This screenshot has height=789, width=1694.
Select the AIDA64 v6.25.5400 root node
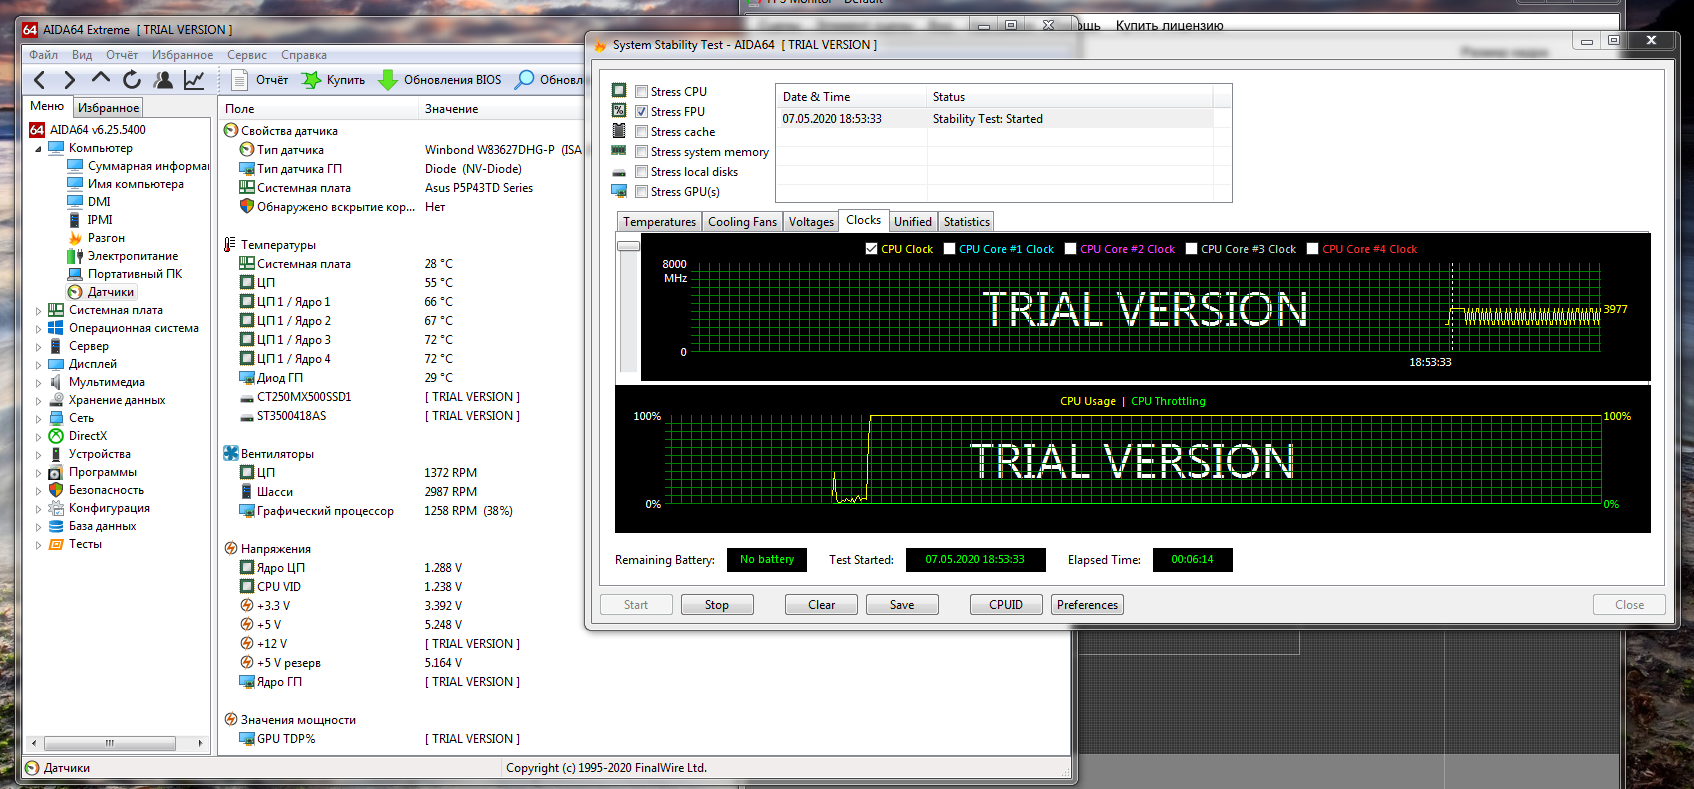(x=88, y=130)
